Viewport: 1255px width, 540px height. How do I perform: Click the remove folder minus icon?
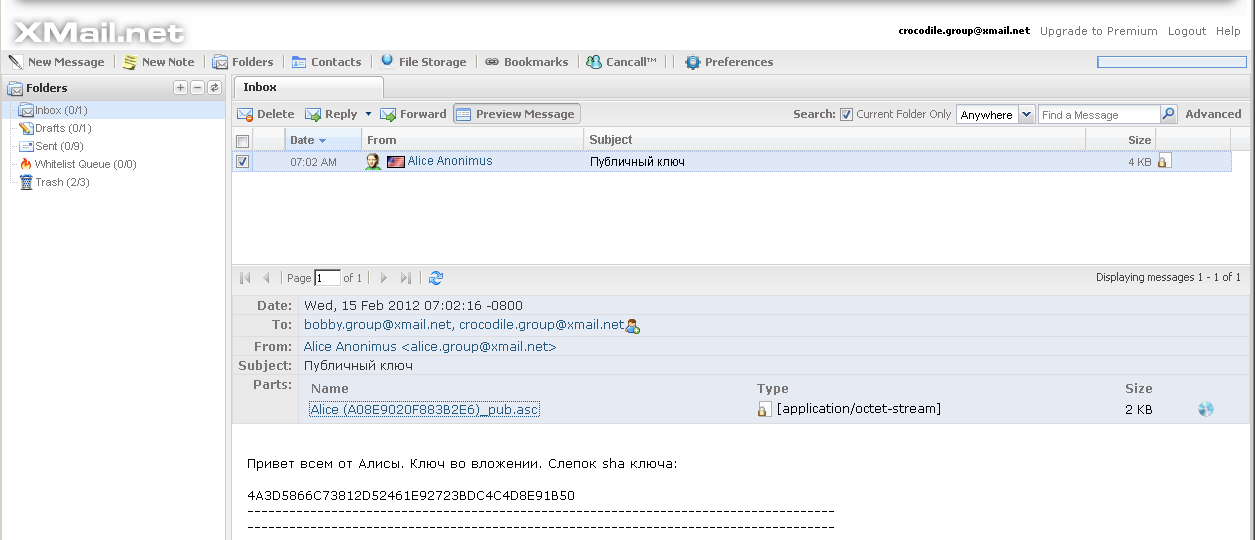pyautogui.click(x=197, y=88)
